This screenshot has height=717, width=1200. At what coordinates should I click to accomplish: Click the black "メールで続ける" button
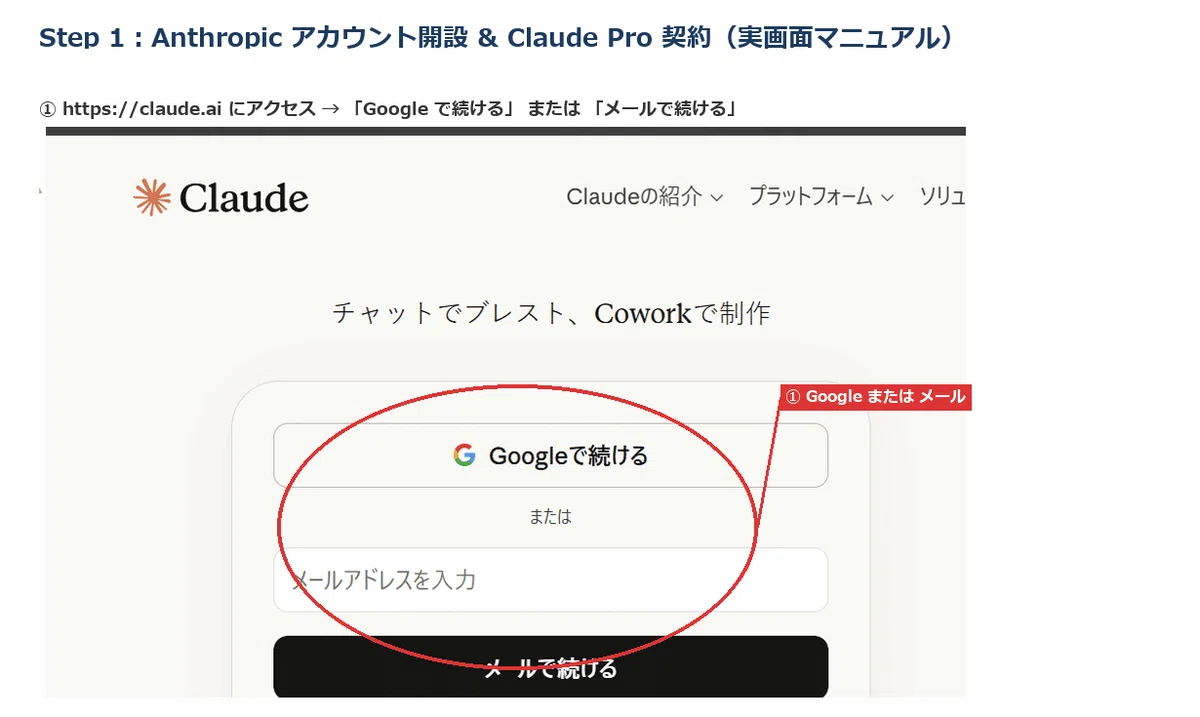coord(551,667)
